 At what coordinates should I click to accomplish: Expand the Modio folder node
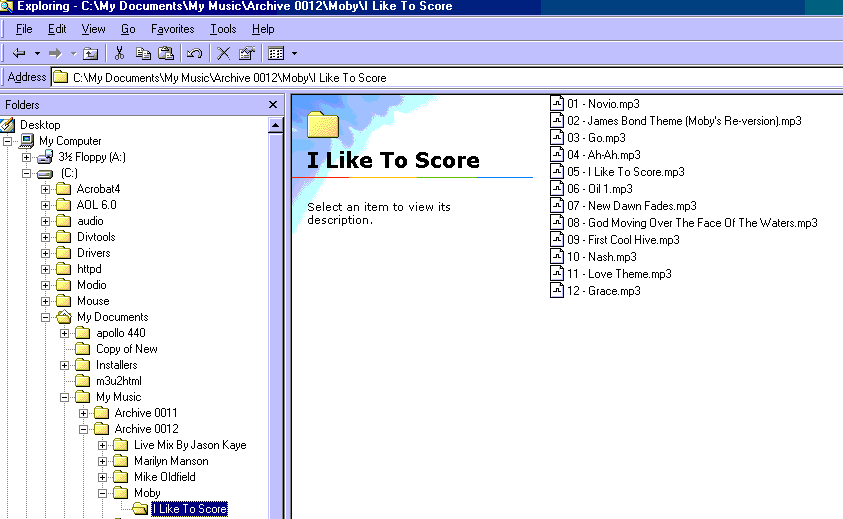46,286
